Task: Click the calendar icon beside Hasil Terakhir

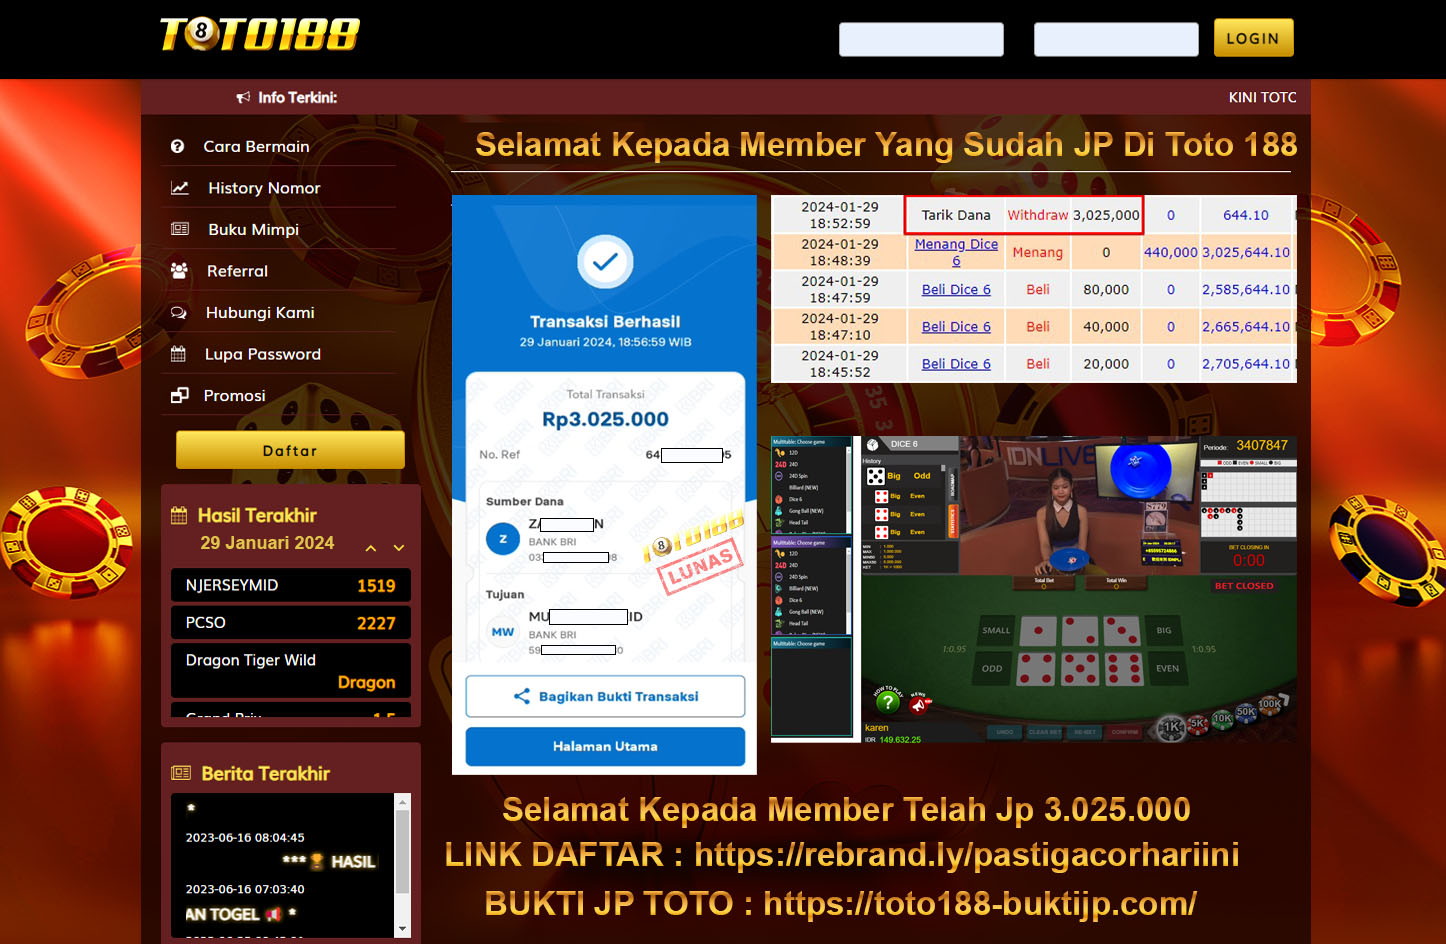Action: [179, 516]
